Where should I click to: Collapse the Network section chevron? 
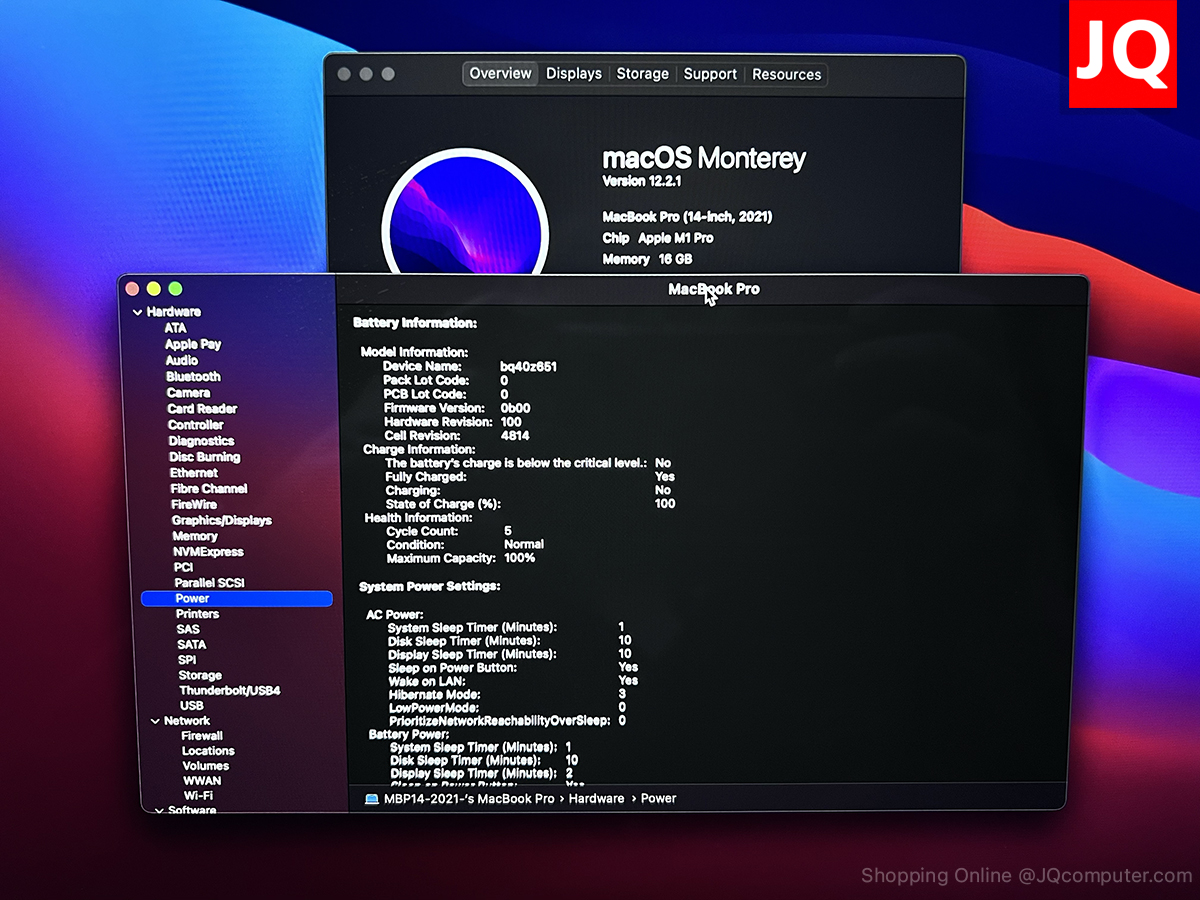[x=155, y=721]
